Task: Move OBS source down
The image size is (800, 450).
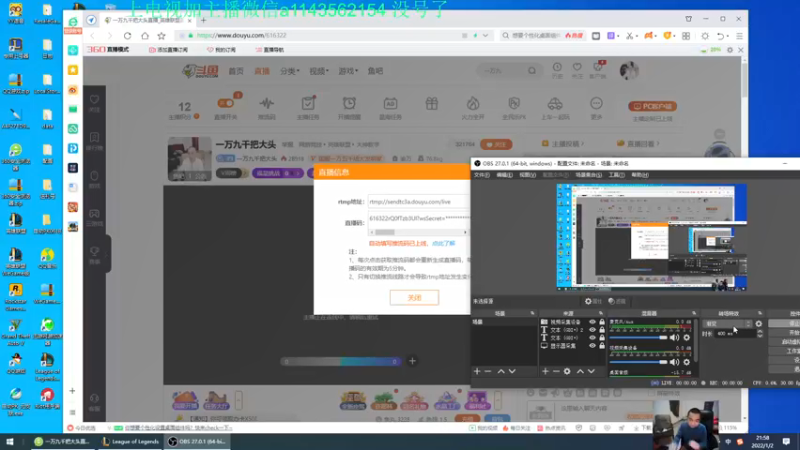Action: click(x=591, y=371)
